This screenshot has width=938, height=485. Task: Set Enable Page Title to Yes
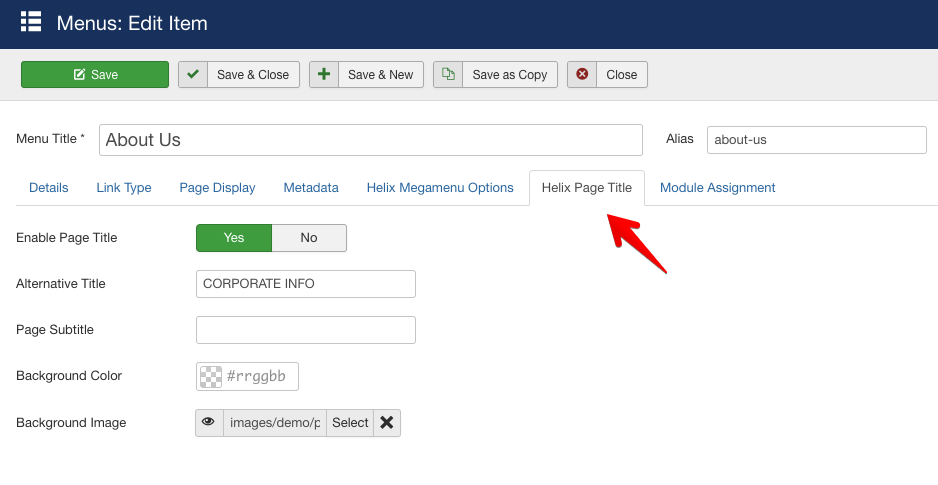coord(234,238)
